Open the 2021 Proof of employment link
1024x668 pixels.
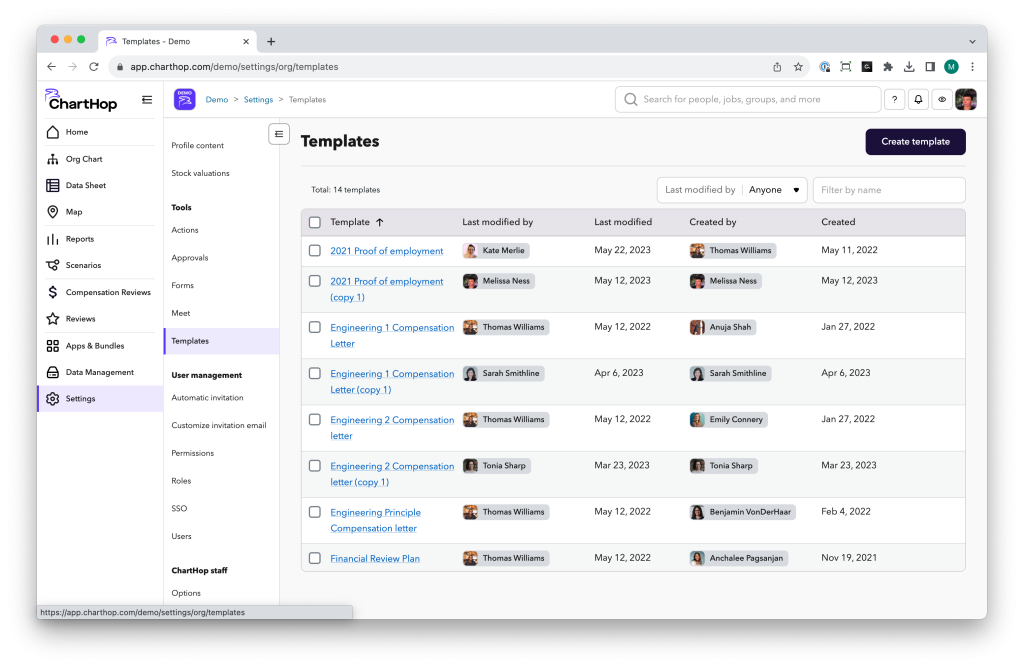tap(386, 251)
